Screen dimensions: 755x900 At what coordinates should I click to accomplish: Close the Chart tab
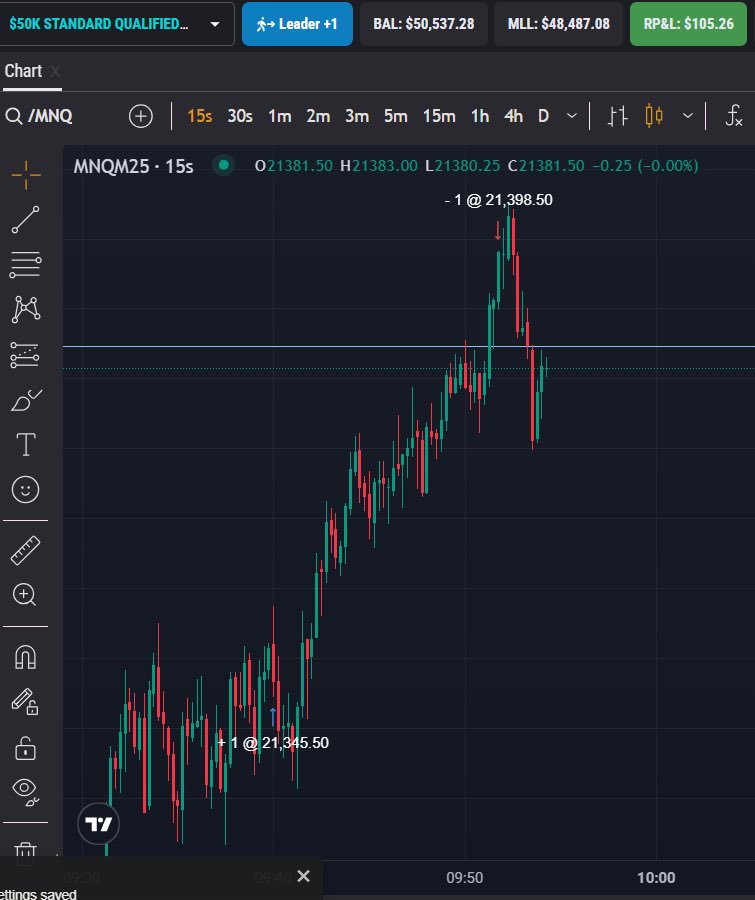[55, 72]
